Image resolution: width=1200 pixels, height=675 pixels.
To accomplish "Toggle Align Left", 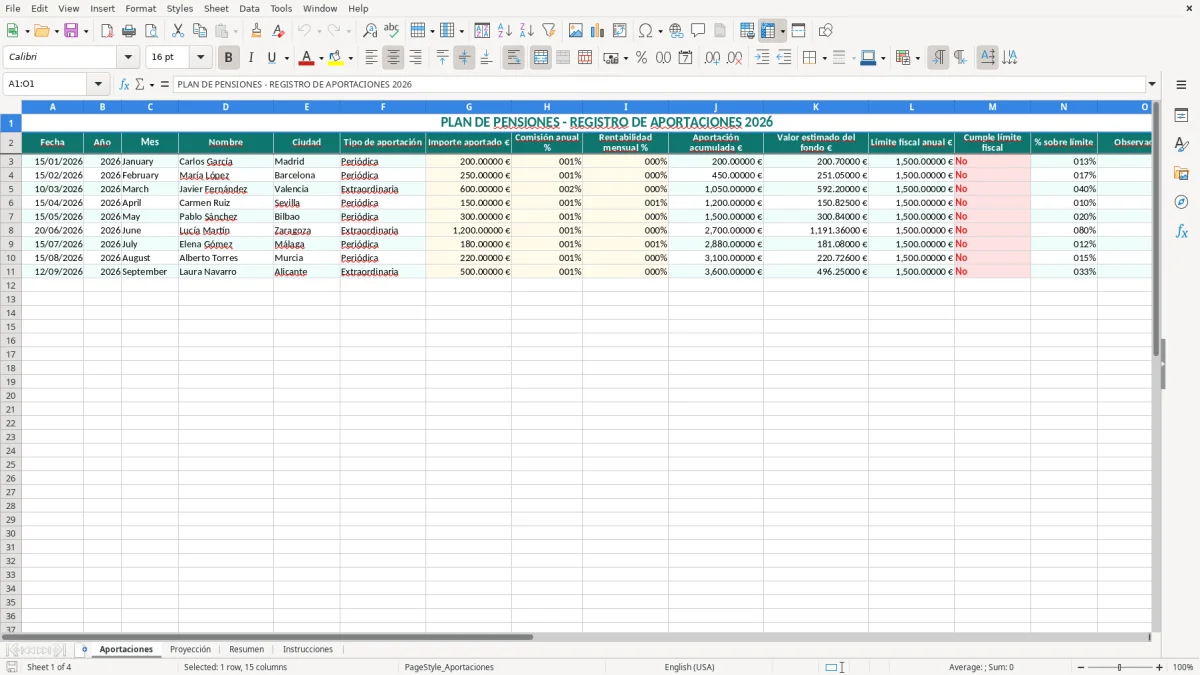I will [371, 58].
